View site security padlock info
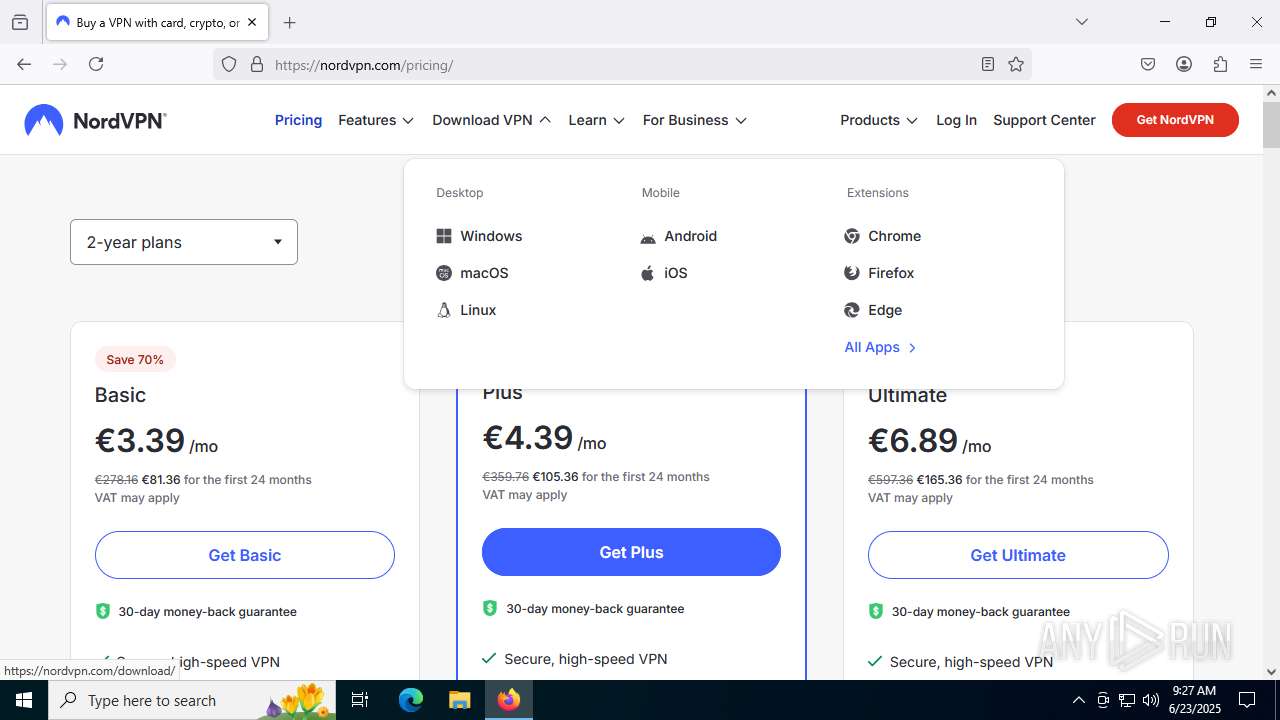The width and height of the screenshot is (1280, 720). click(257, 64)
